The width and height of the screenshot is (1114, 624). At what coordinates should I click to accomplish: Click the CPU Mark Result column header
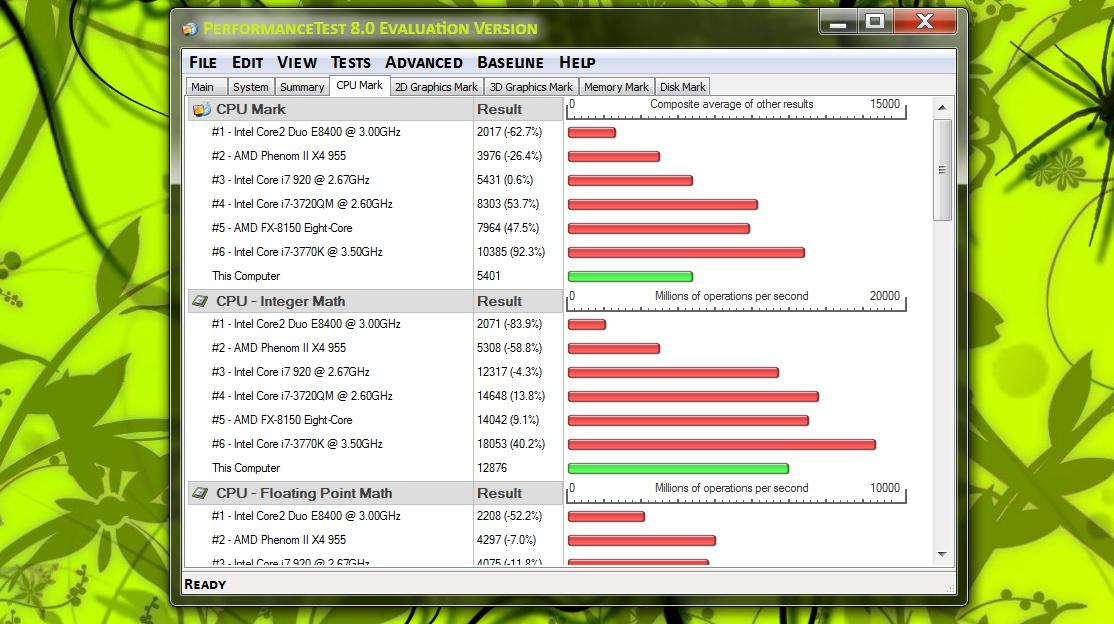click(518, 109)
